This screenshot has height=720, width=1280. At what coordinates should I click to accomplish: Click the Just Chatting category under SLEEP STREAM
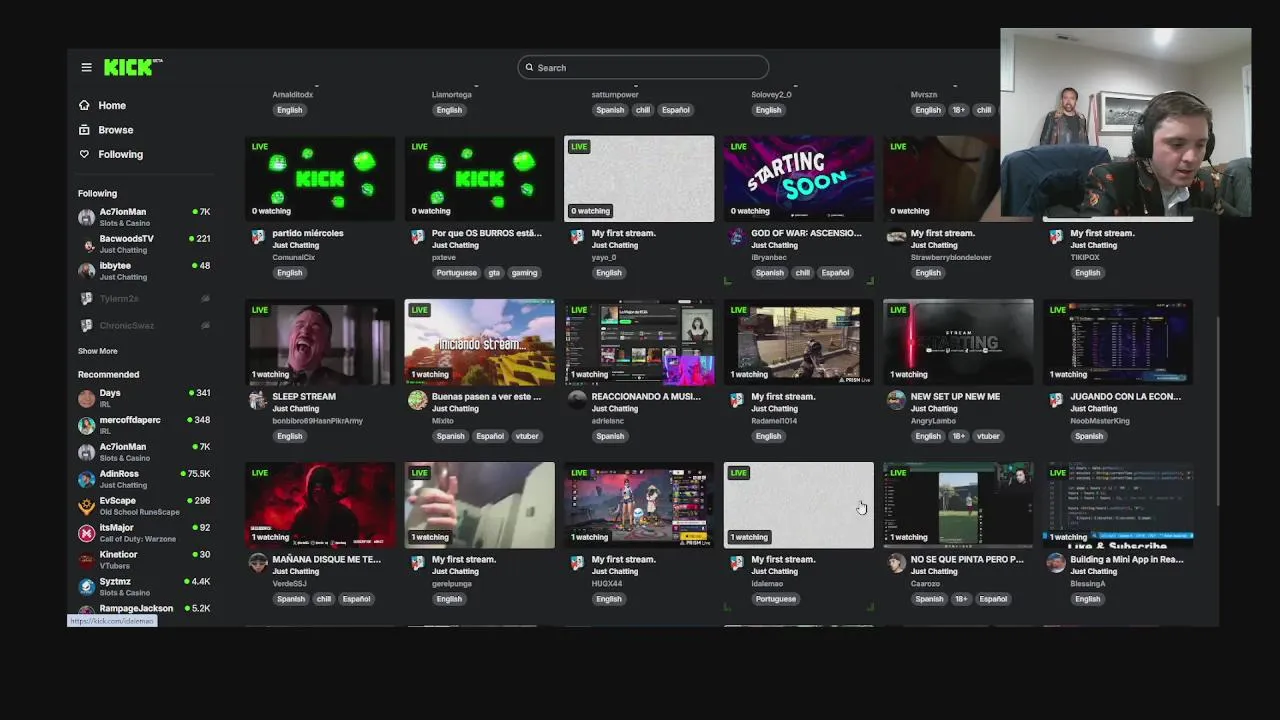click(x=296, y=408)
